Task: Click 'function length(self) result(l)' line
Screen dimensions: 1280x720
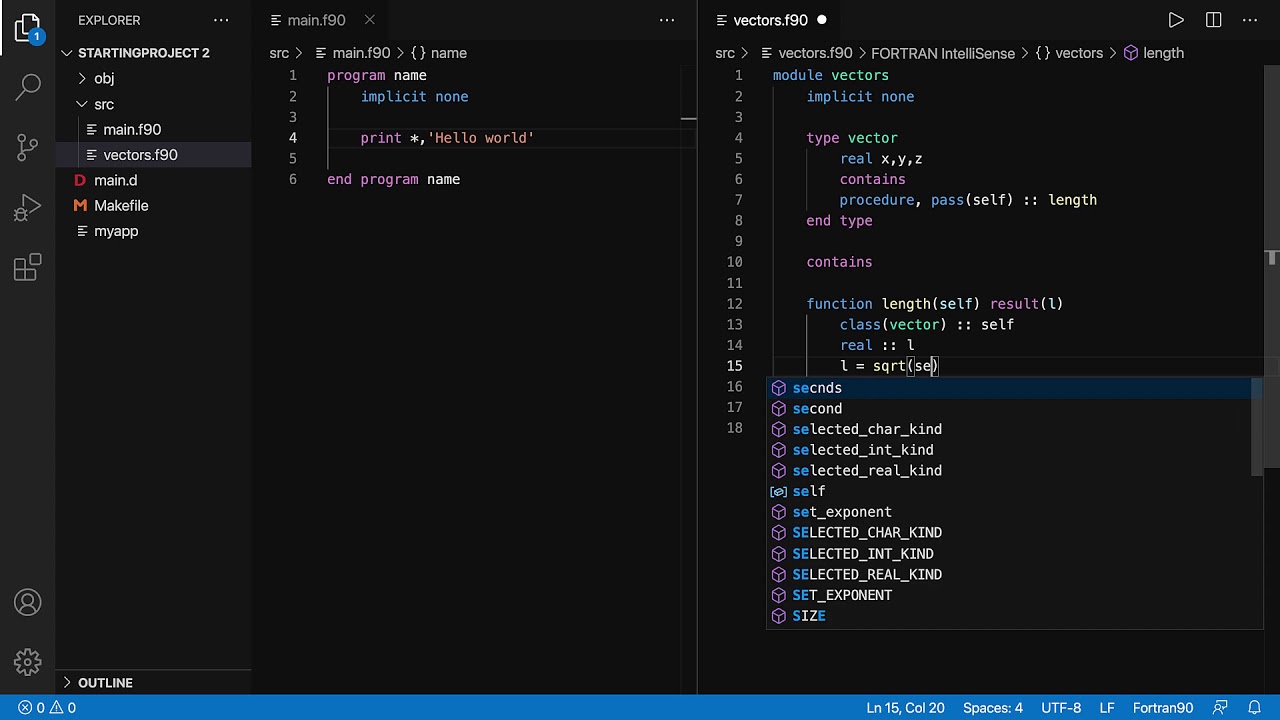Action: 935,304
